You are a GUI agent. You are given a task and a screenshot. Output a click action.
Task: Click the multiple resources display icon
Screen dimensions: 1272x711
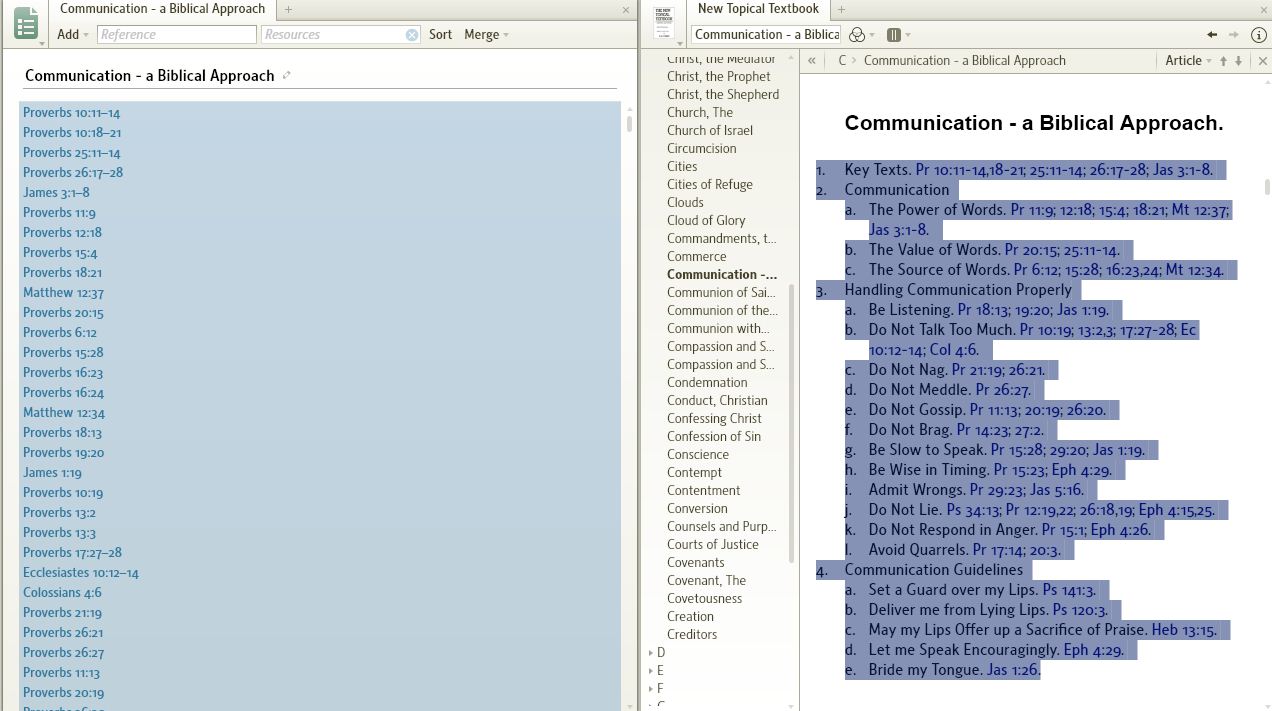(892, 34)
